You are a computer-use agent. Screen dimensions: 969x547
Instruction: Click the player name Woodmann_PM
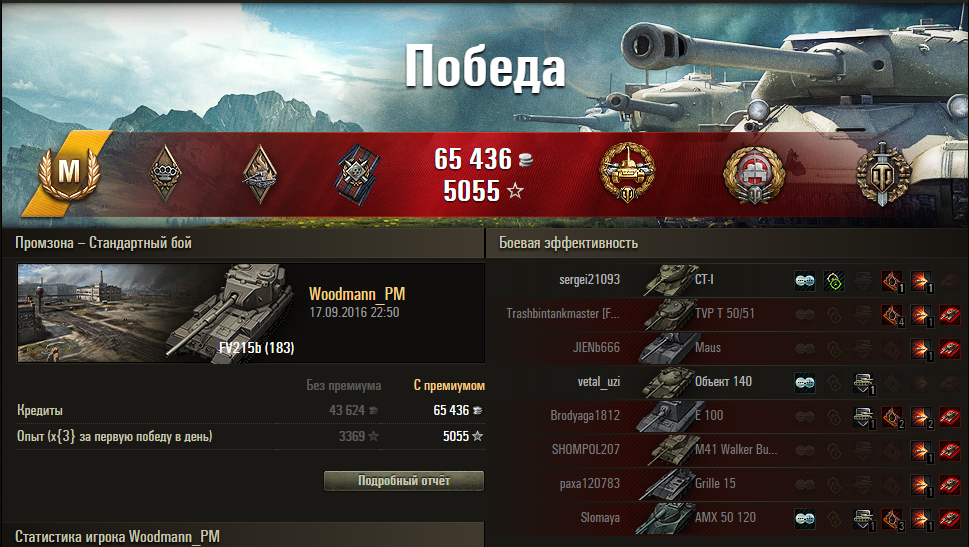tap(357, 294)
